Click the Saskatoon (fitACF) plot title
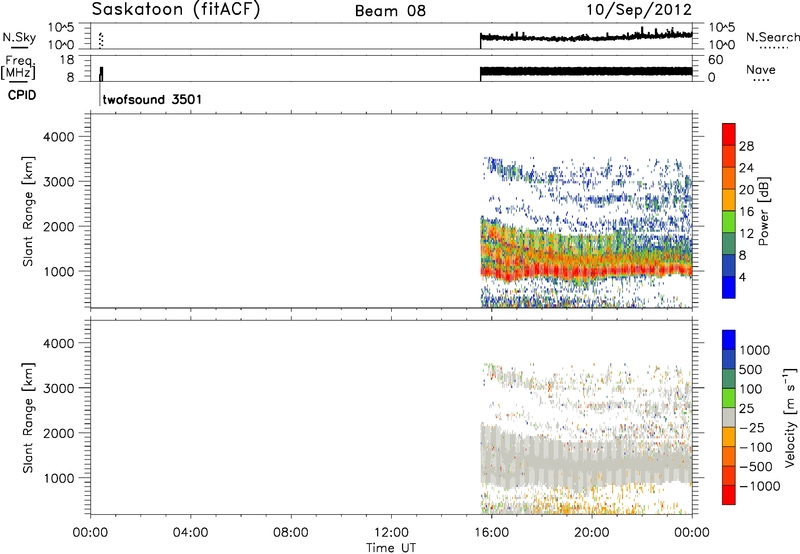Viewport: 800px width, 554px height. 176,9
